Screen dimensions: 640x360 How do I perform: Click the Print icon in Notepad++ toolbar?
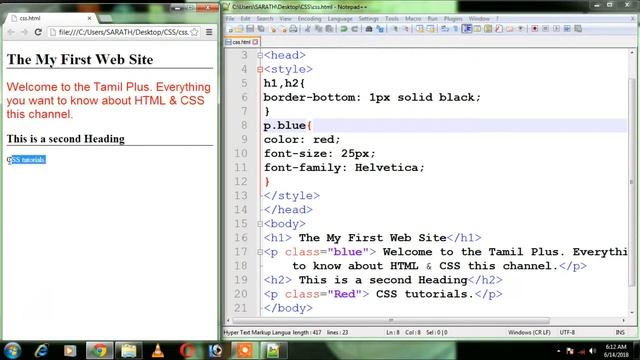pos(293,29)
